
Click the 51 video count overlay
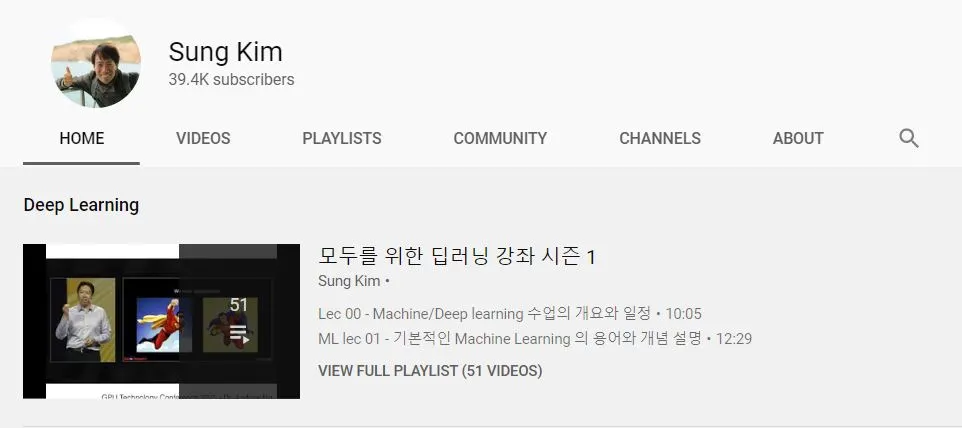point(239,305)
